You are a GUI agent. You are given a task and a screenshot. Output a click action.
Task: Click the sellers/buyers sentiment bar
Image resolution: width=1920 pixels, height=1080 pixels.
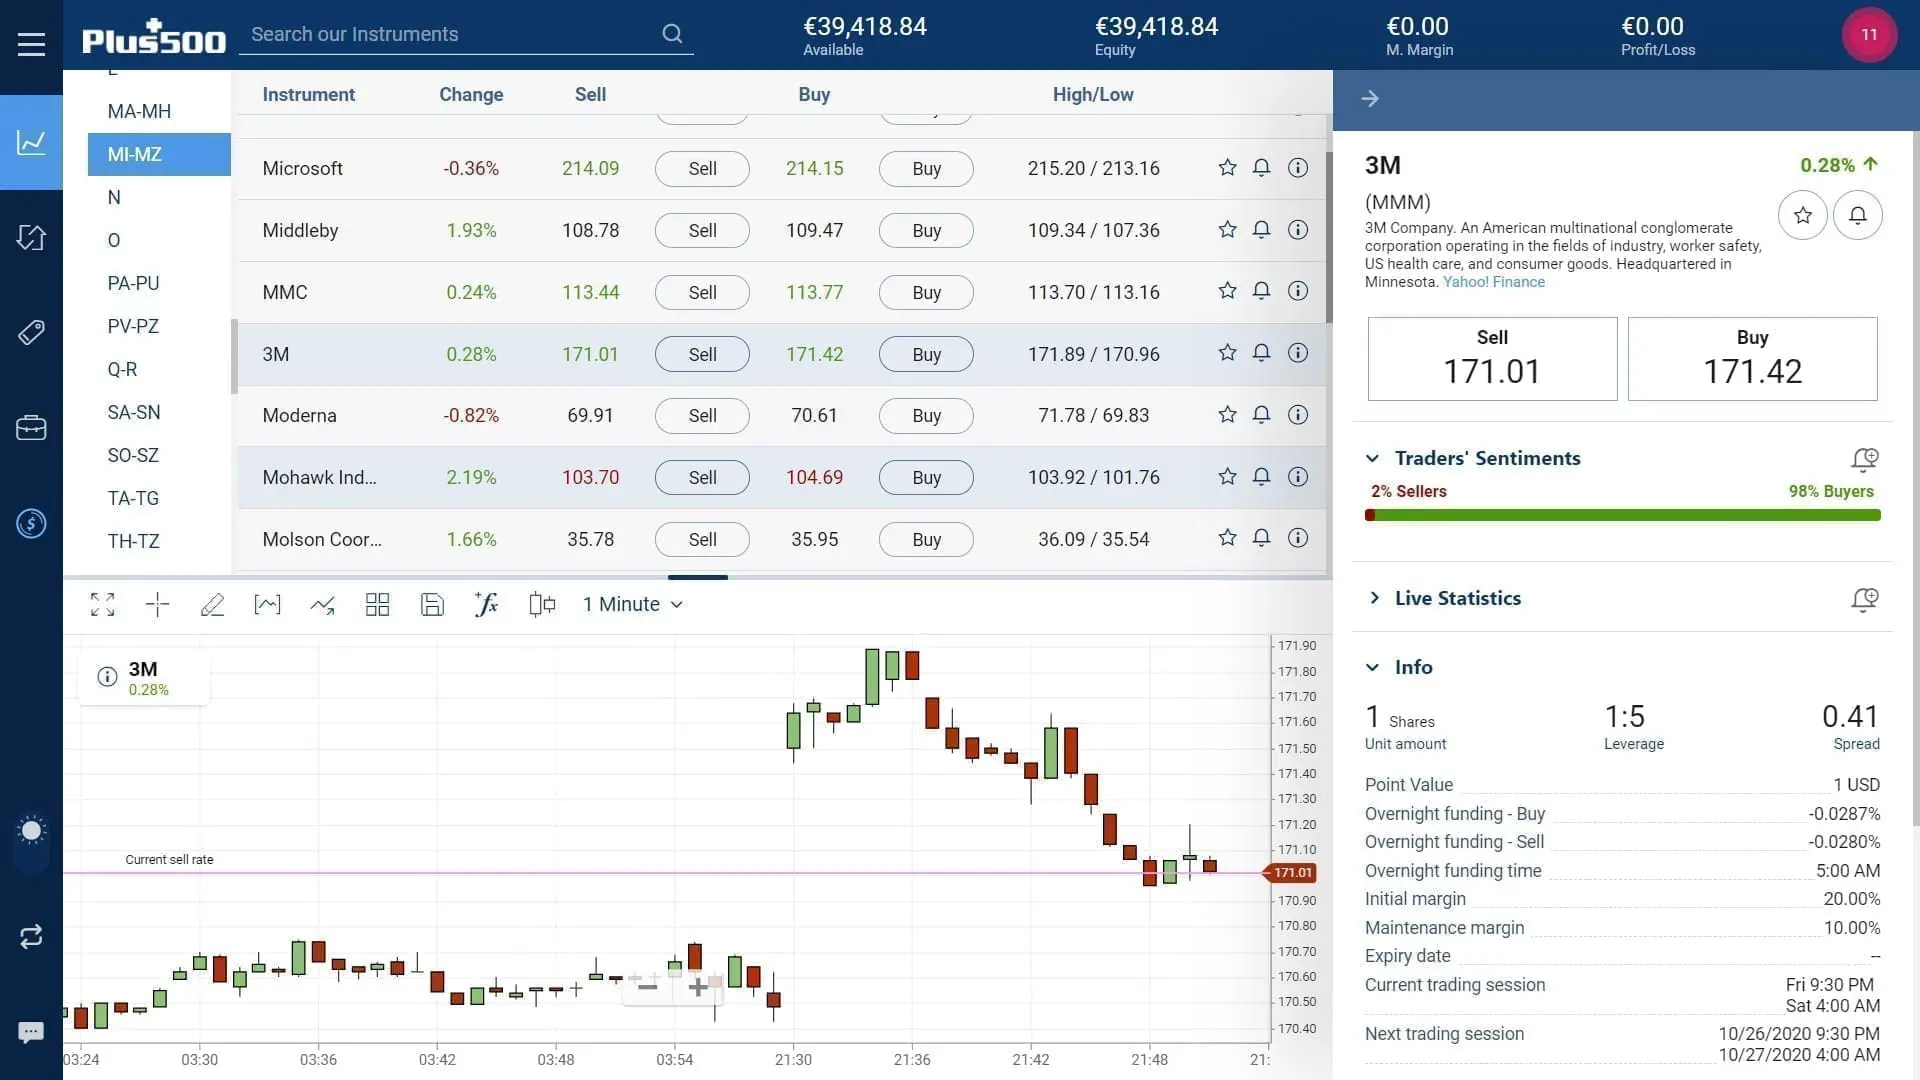(1622, 515)
